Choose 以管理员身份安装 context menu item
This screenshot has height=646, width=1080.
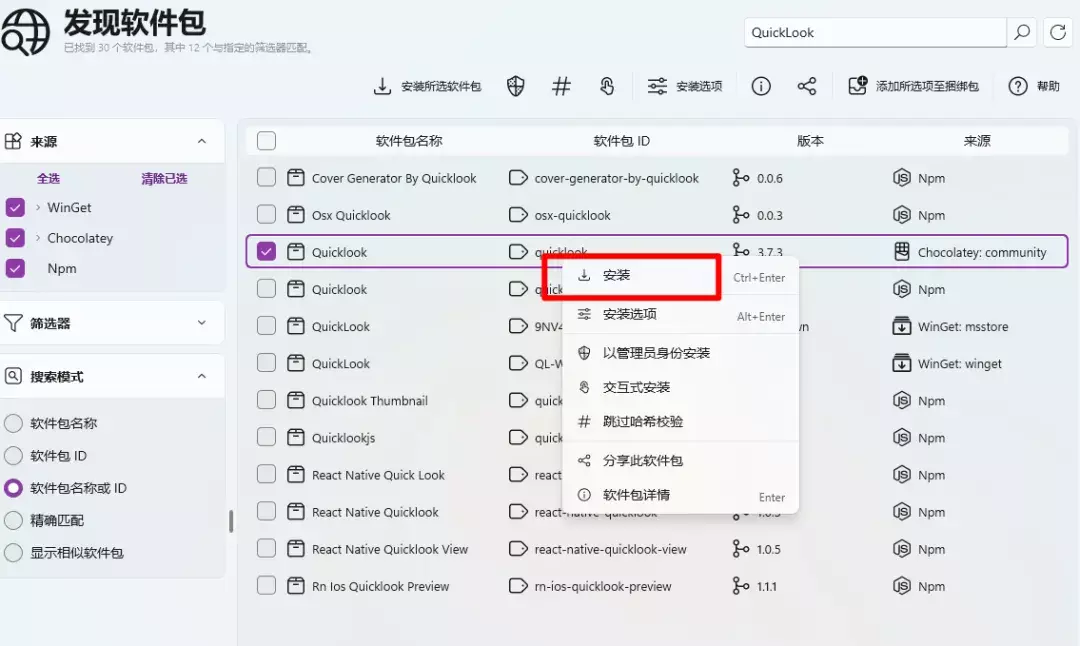click(681, 353)
